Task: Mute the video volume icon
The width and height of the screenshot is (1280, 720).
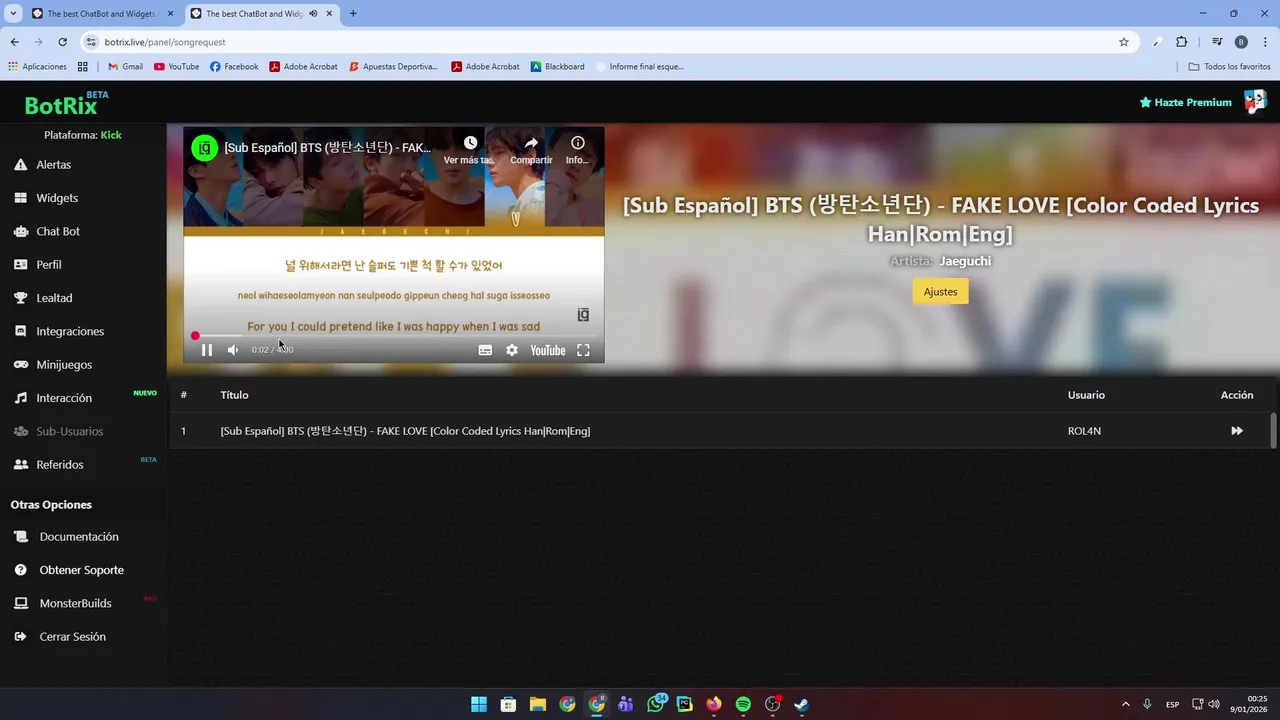Action: (x=233, y=350)
